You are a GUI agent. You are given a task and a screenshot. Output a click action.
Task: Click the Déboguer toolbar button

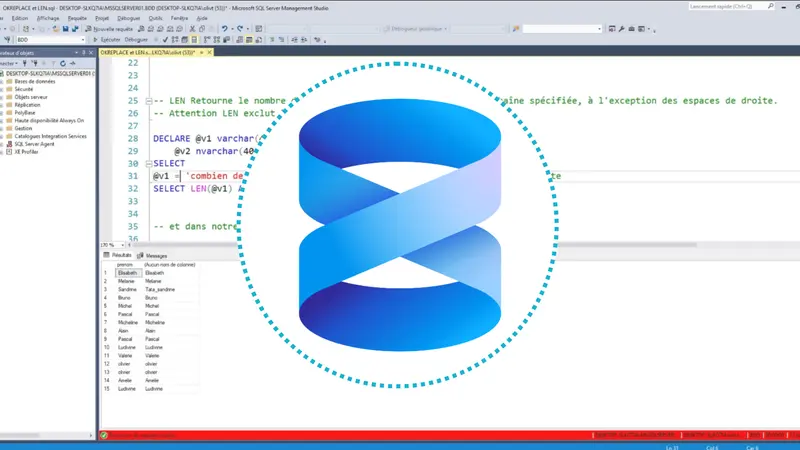tap(136, 40)
